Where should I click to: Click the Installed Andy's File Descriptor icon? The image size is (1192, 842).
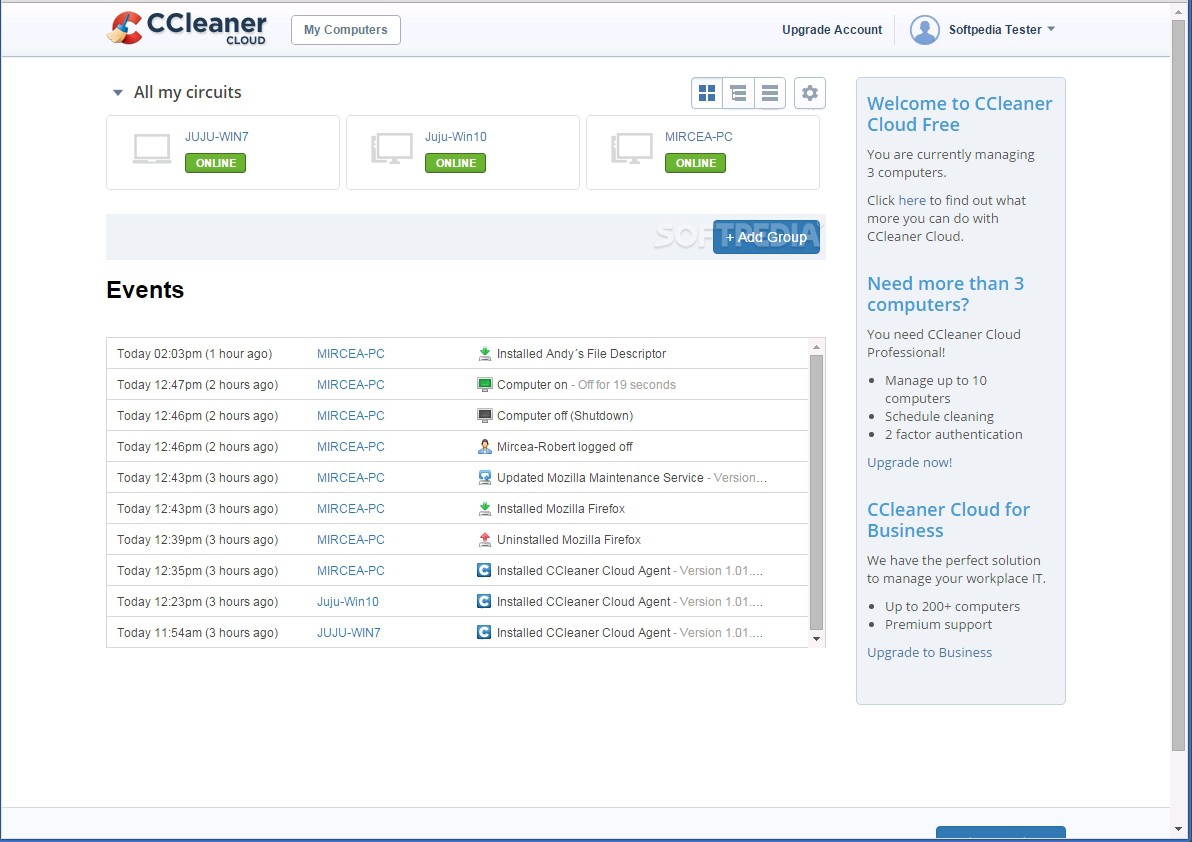tap(484, 353)
